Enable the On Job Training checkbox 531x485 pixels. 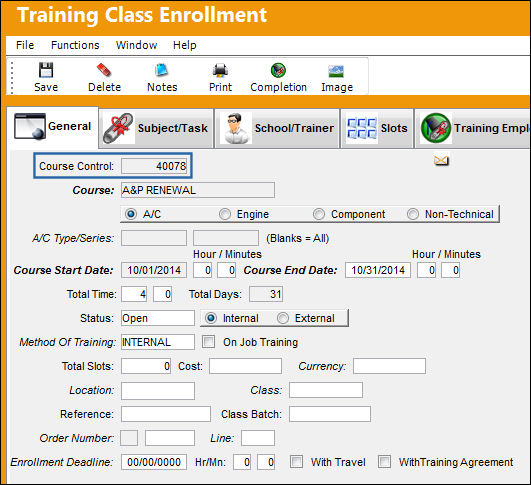click(x=208, y=341)
